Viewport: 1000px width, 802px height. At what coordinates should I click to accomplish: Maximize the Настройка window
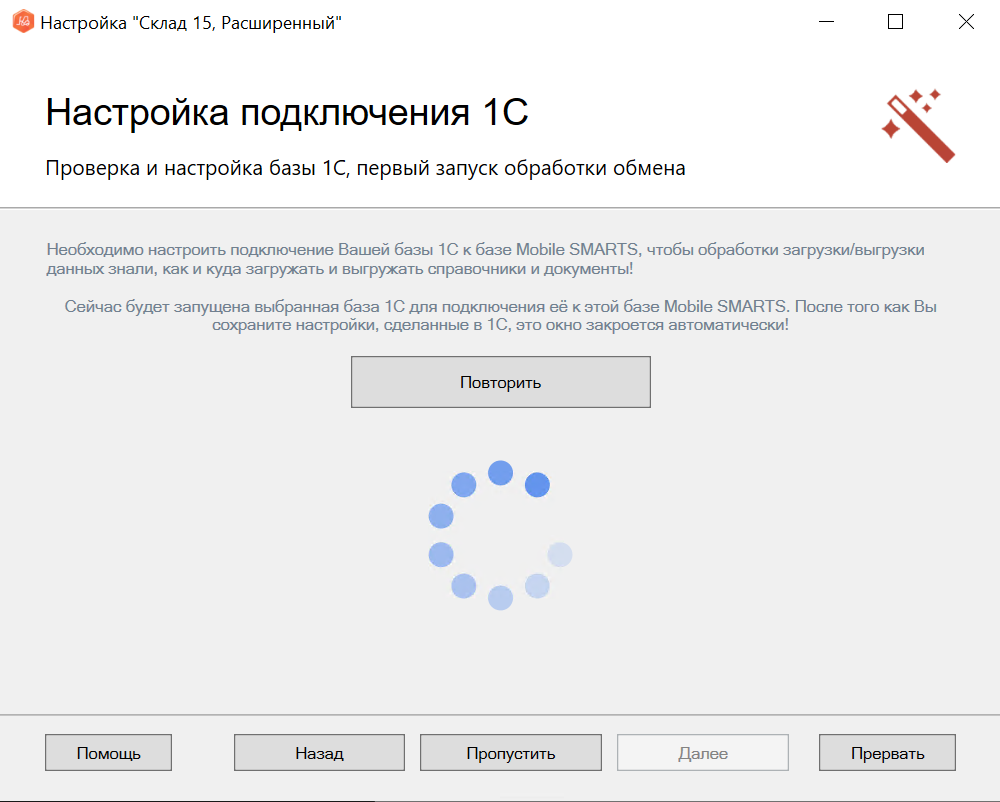pyautogui.click(x=895, y=22)
